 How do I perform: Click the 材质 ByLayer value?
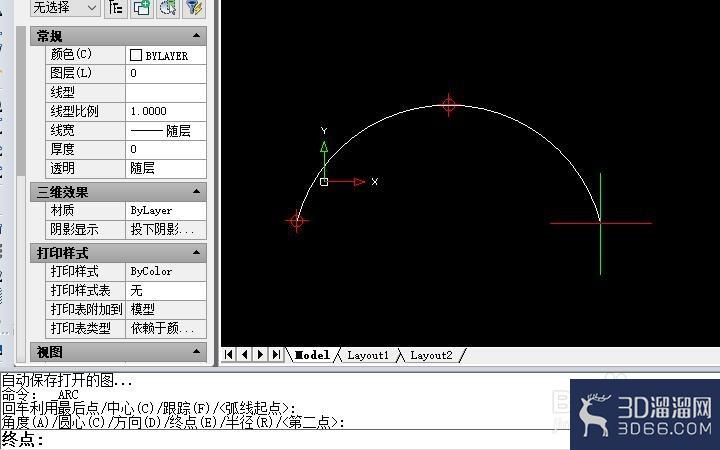click(x=166, y=210)
